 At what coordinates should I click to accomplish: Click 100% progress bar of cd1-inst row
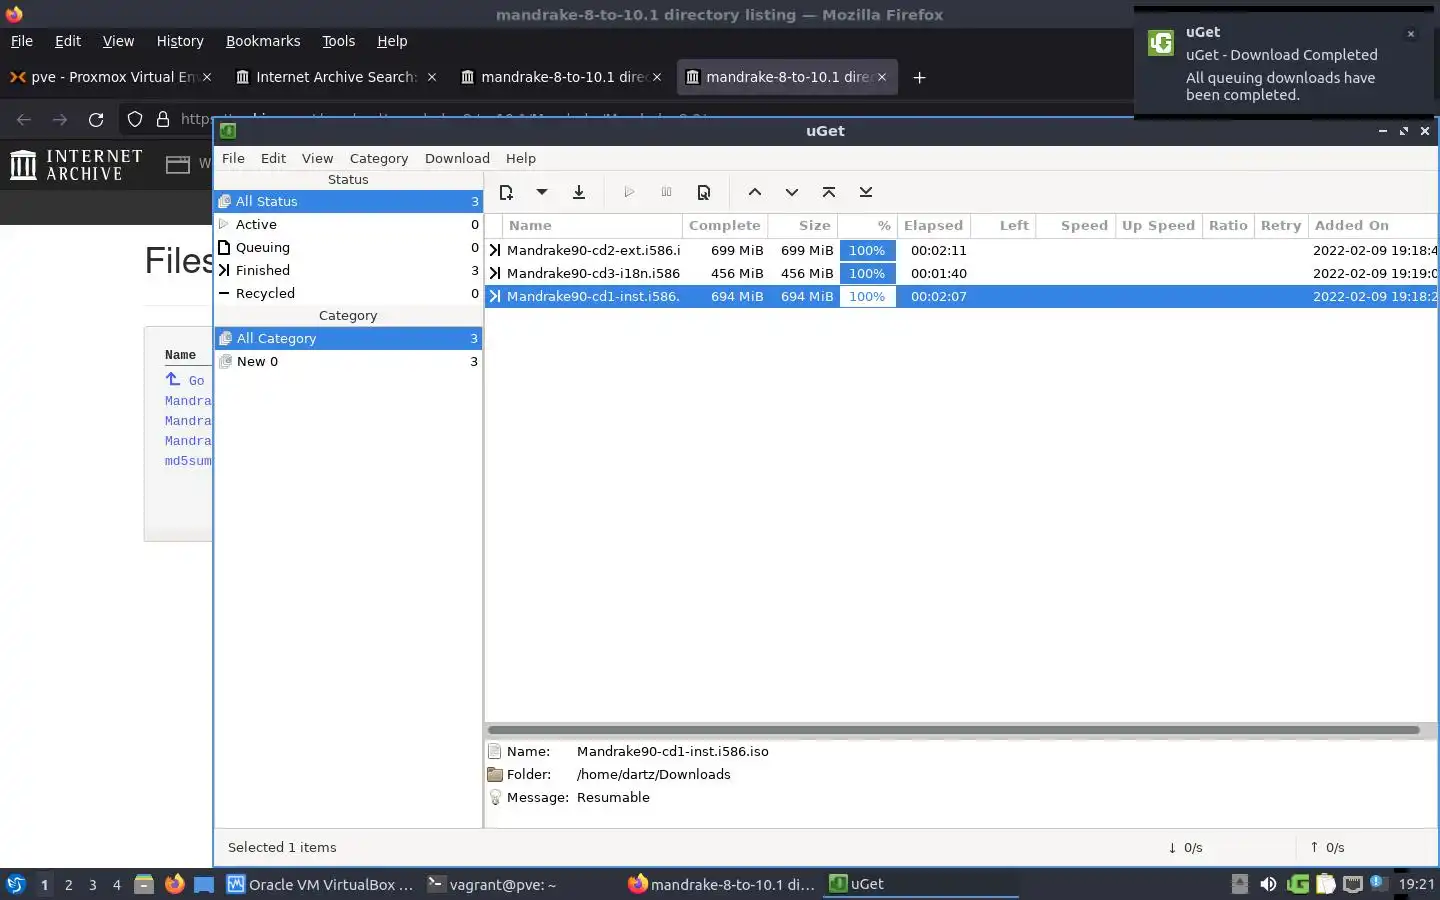click(x=867, y=296)
